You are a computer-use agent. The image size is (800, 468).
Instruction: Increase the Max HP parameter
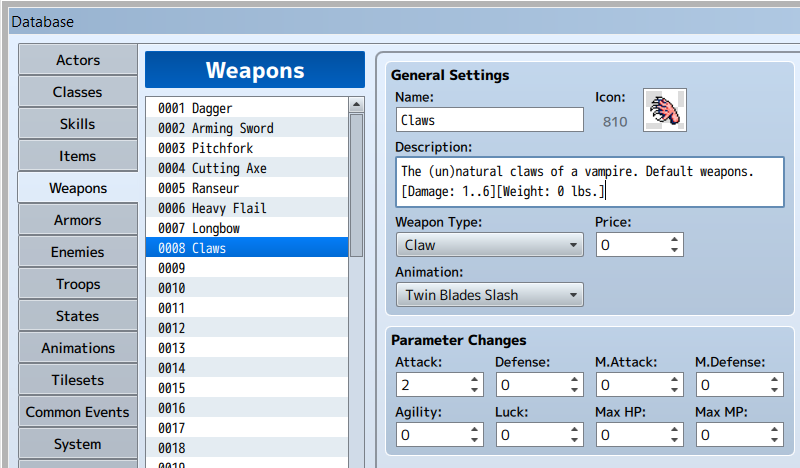pyautogui.click(x=674, y=429)
